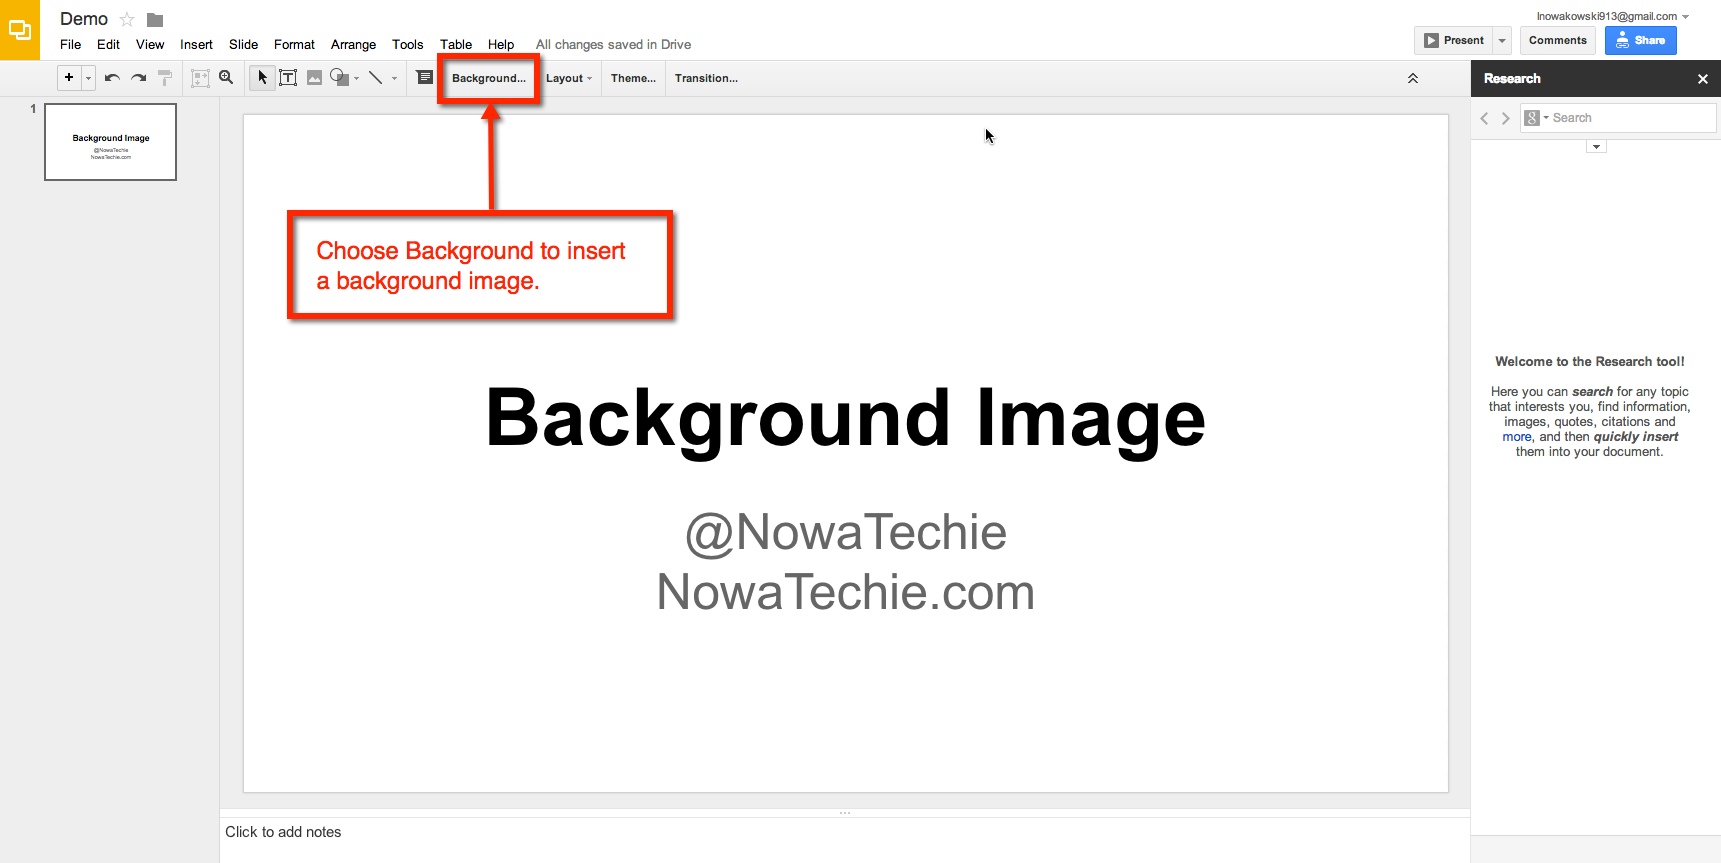Image resolution: width=1721 pixels, height=863 pixels.
Task: Activate the select arrow cursor tool
Action: [x=262, y=78]
